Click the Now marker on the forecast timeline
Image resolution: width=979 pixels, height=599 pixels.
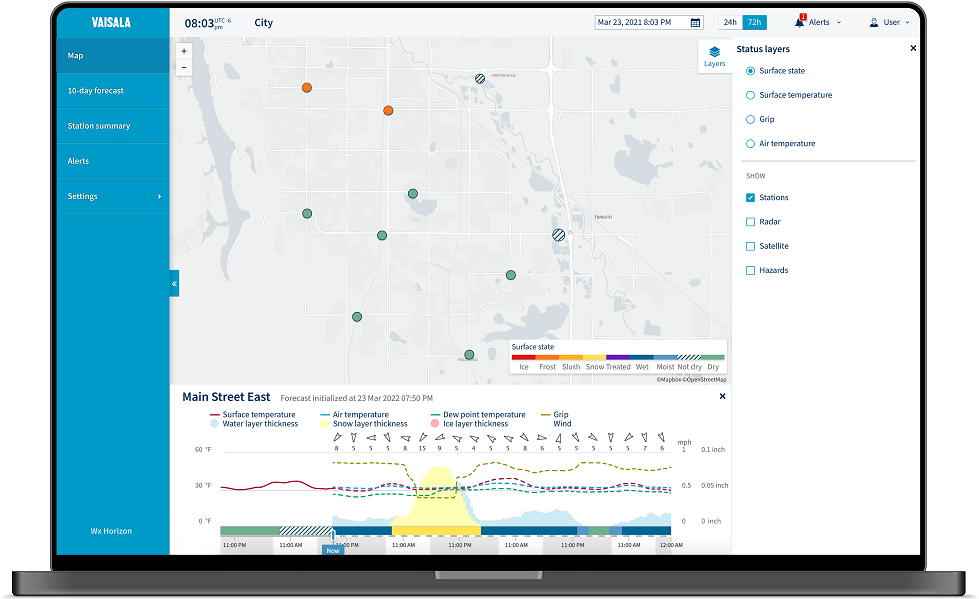click(x=332, y=550)
